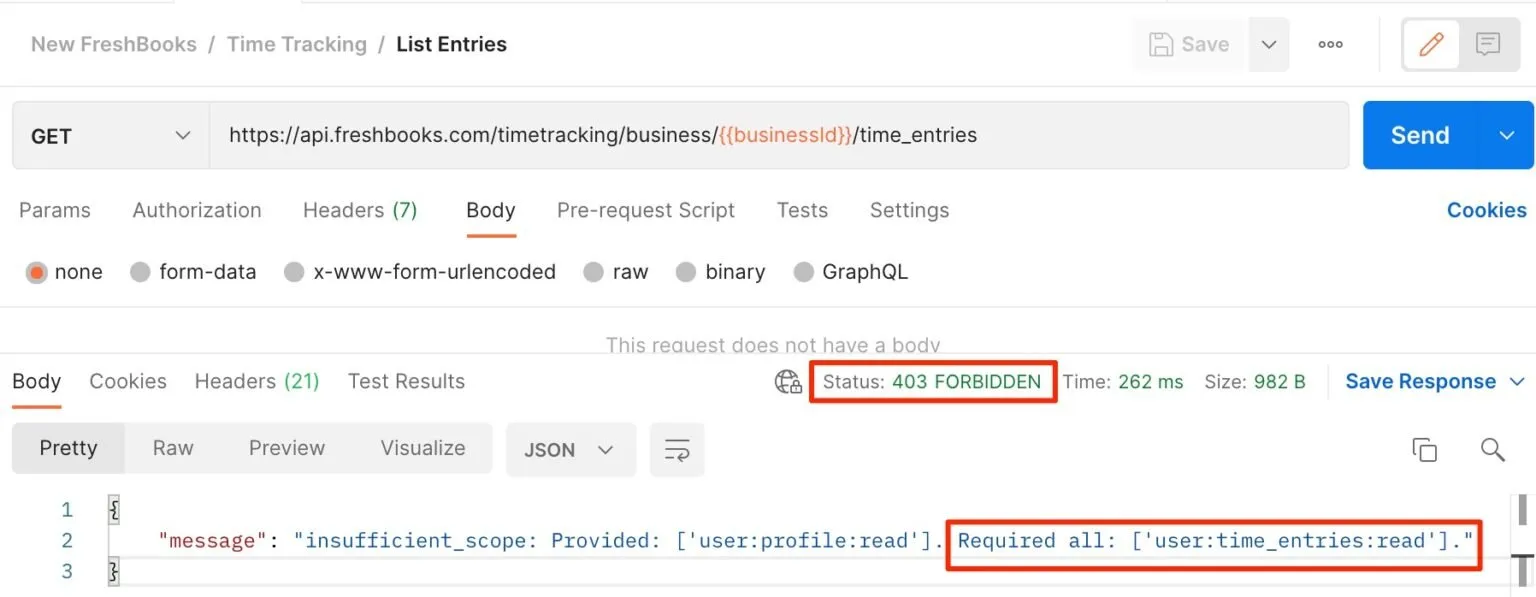Open the Test Results tab
The width and height of the screenshot is (1536, 597).
[x=406, y=381]
